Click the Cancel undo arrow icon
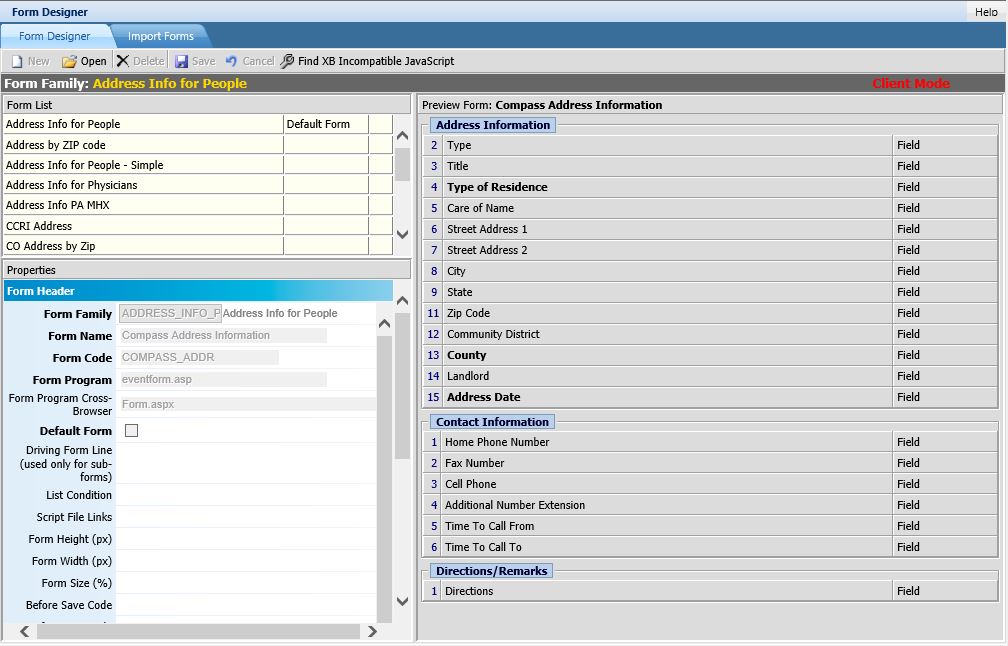The height and width of the screenshot is (646, 1008). click(x=231, y=60)
